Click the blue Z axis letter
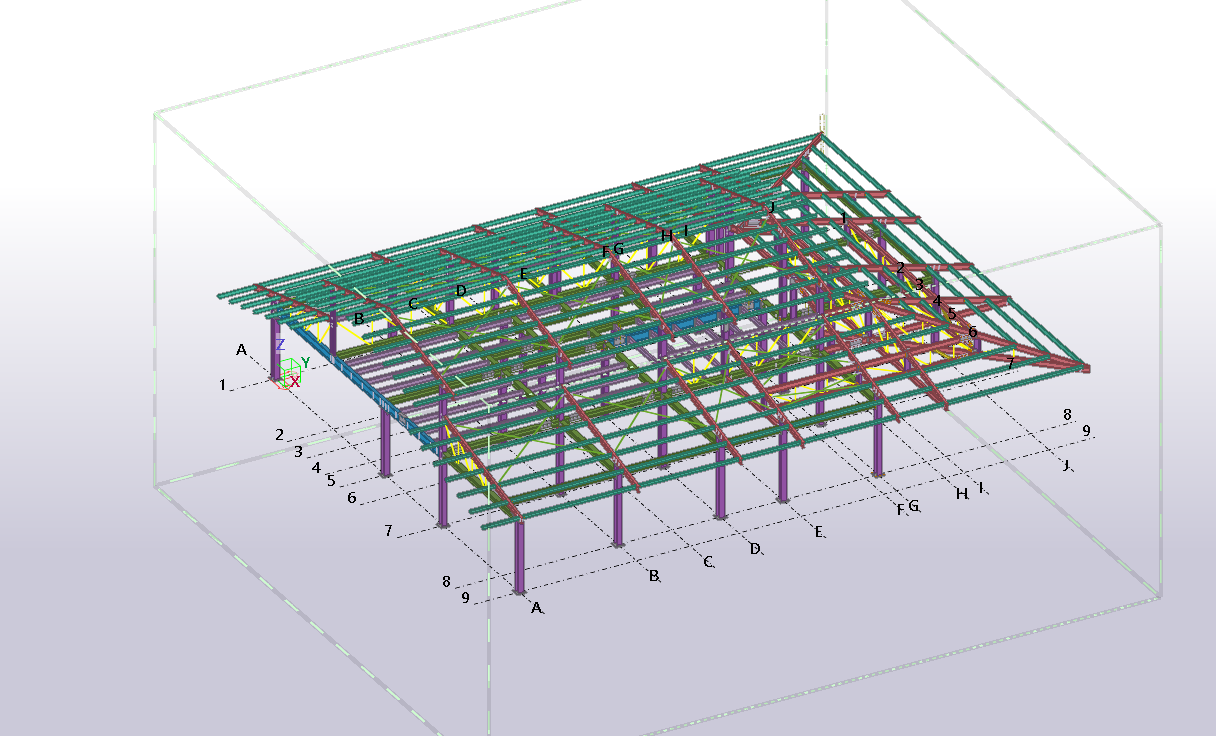1216x736 pixels. click(x=280, y=345)
